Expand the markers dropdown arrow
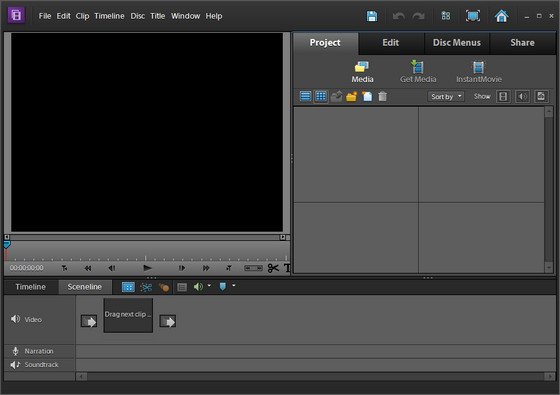 point(234,285)
